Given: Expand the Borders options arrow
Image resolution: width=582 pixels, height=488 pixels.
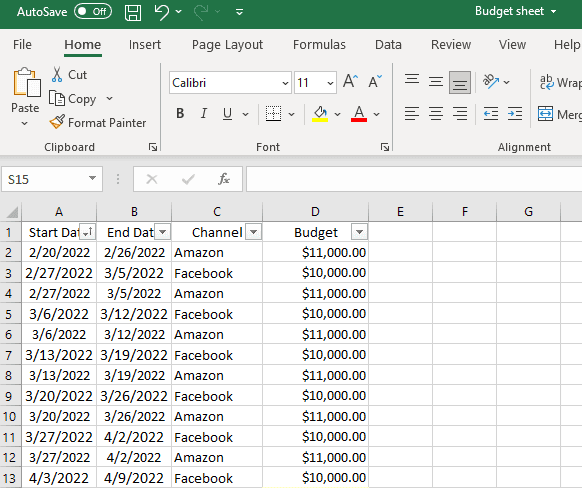Looking at the screenshot, I should (291, 114).
